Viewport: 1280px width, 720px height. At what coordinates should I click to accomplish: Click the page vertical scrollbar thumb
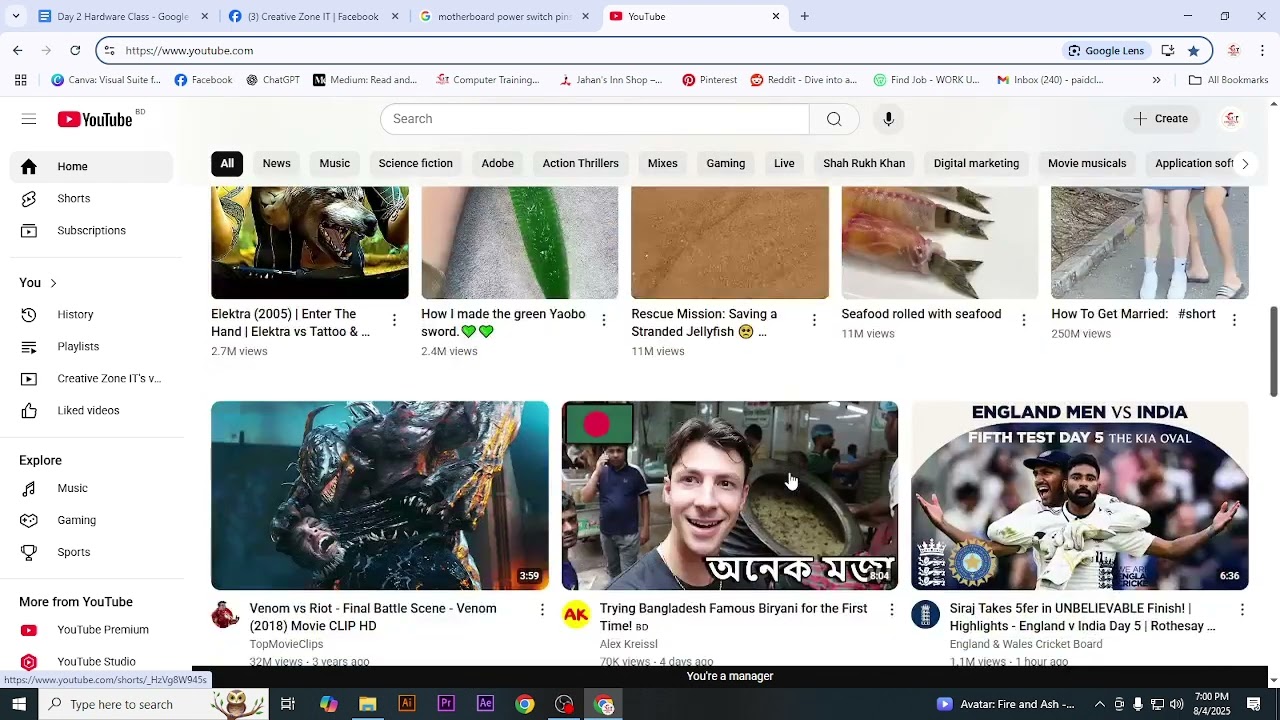click(1273, 352)
